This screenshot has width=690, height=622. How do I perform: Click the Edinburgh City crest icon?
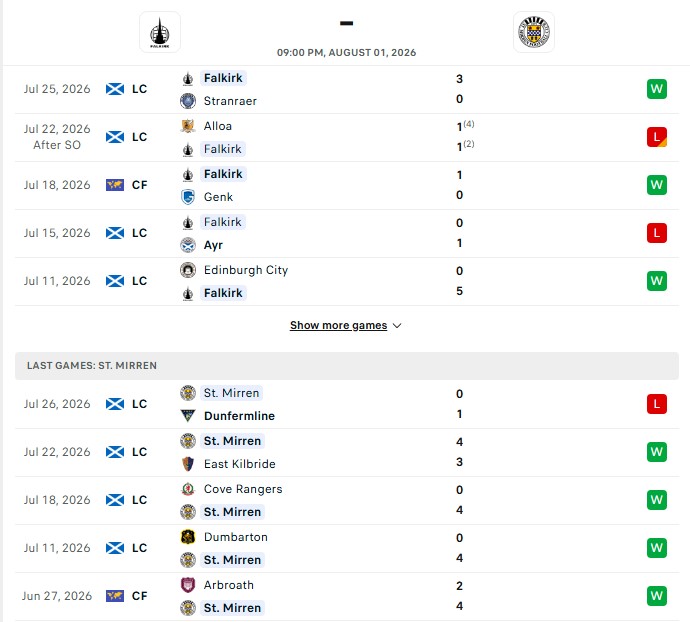pyautogui.click(x=188, y=270)
